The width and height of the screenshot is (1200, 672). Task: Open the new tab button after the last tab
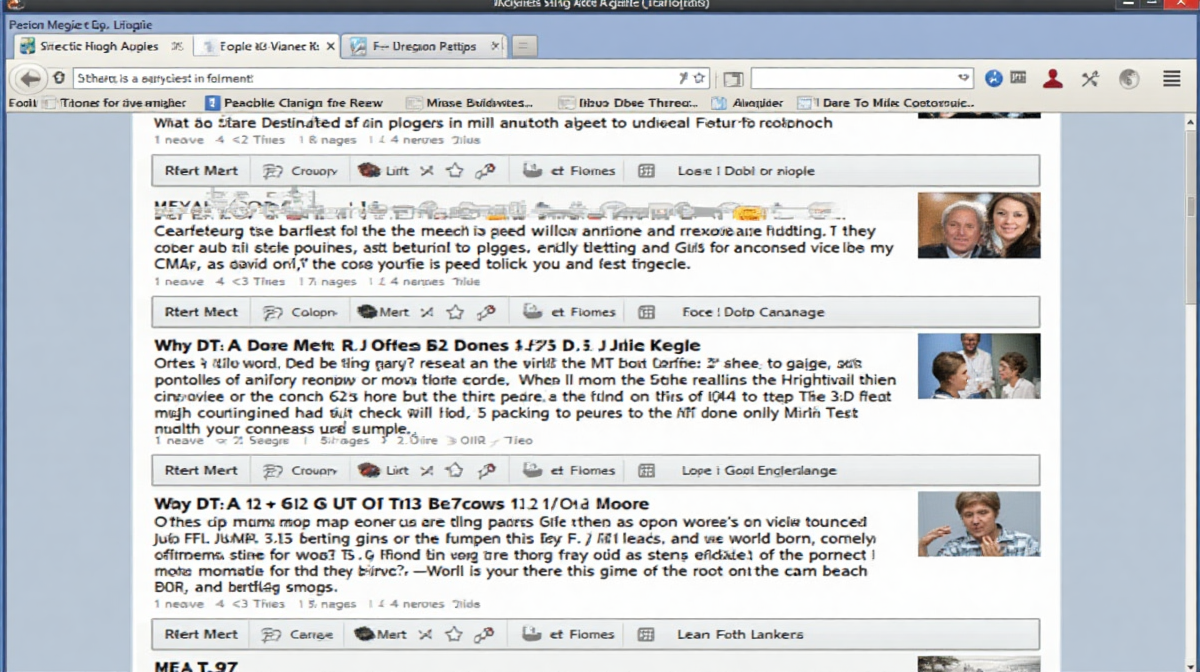point(525,46)
